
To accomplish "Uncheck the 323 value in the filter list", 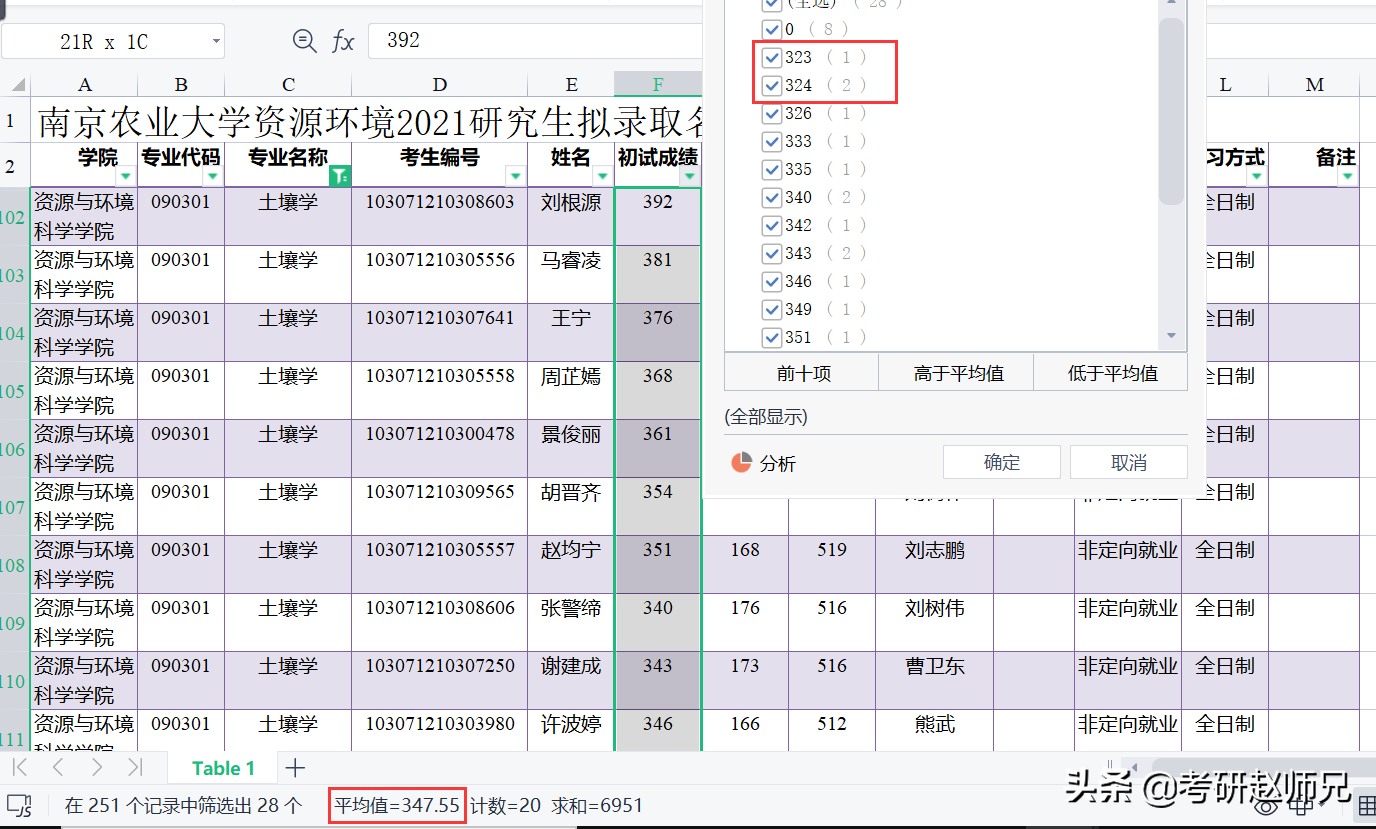I will (771, 57).
